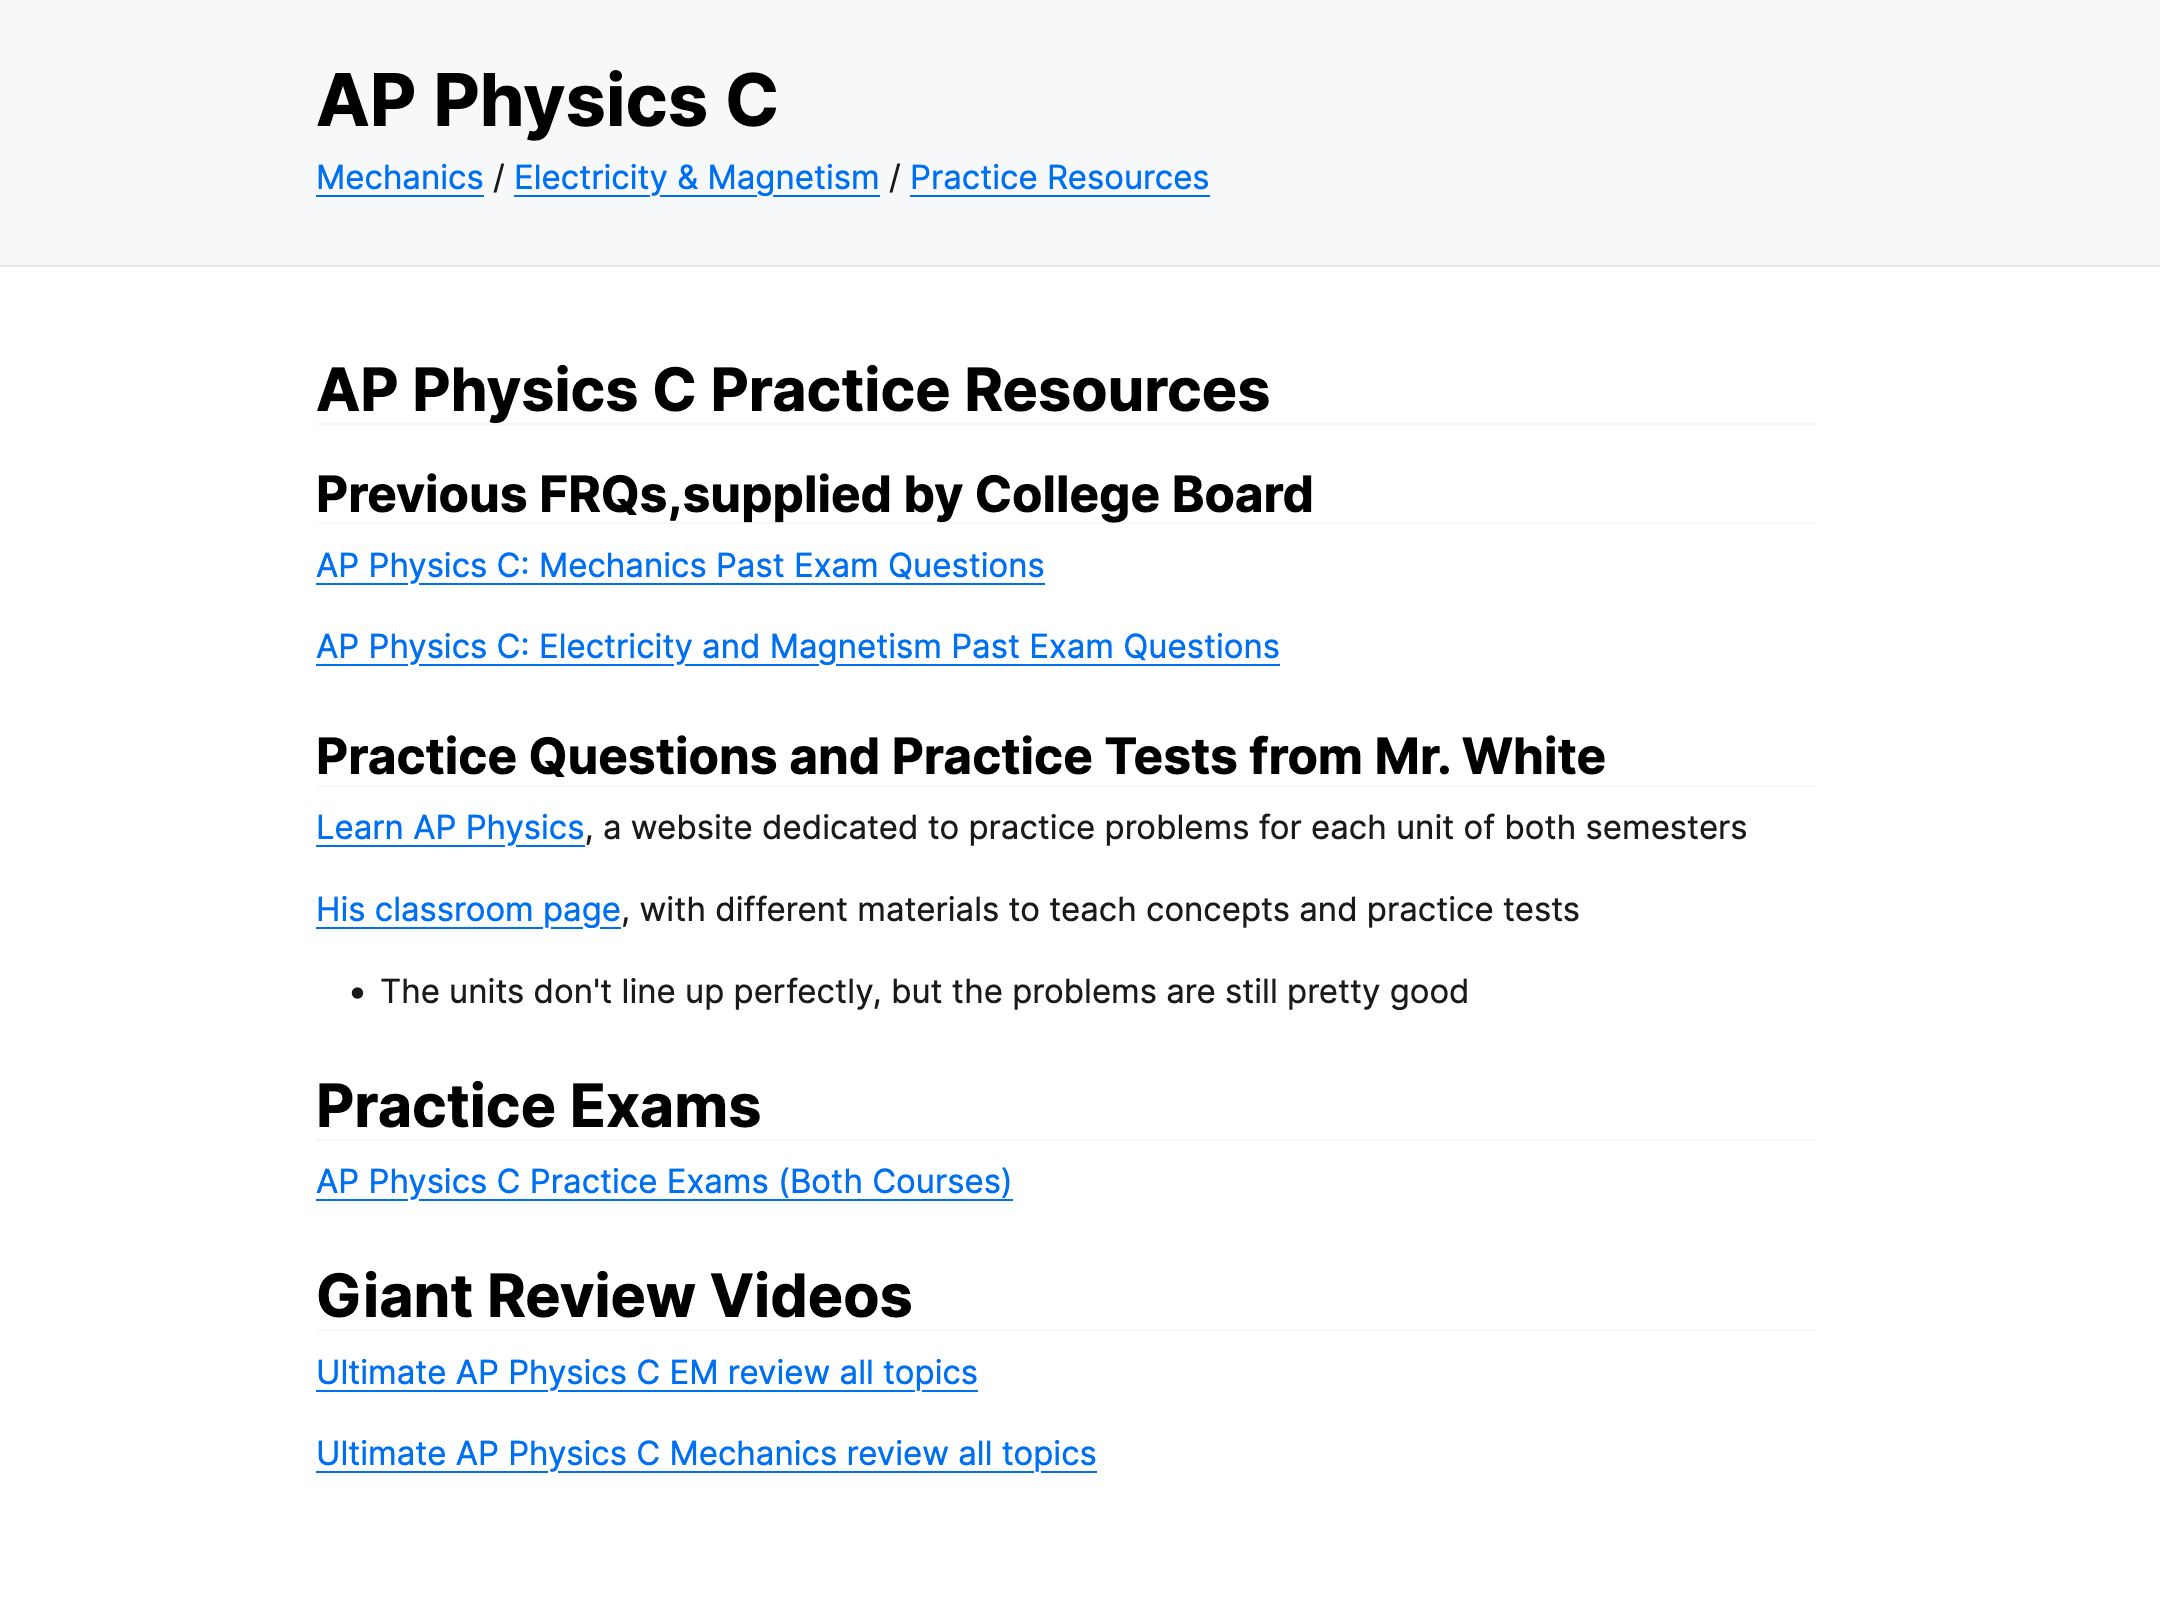The width and height of the screenshot is (2160, 1620).
Task: Open Mechanics Past Exam Questions link
Action: tap(680, 566)
